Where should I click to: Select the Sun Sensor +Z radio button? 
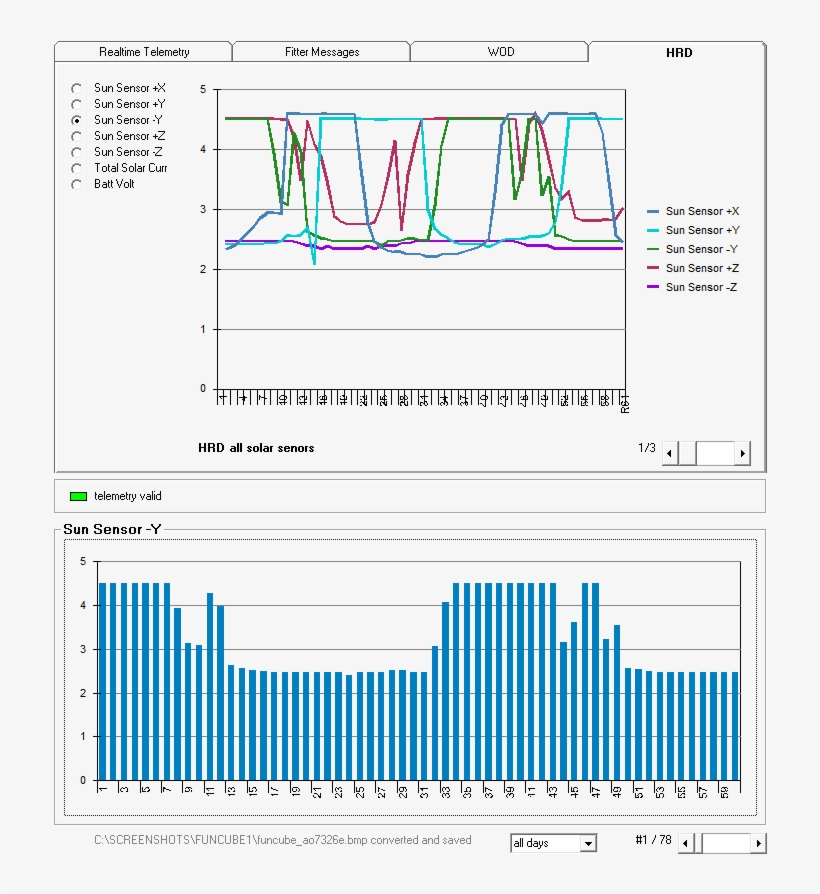[76, 136]
